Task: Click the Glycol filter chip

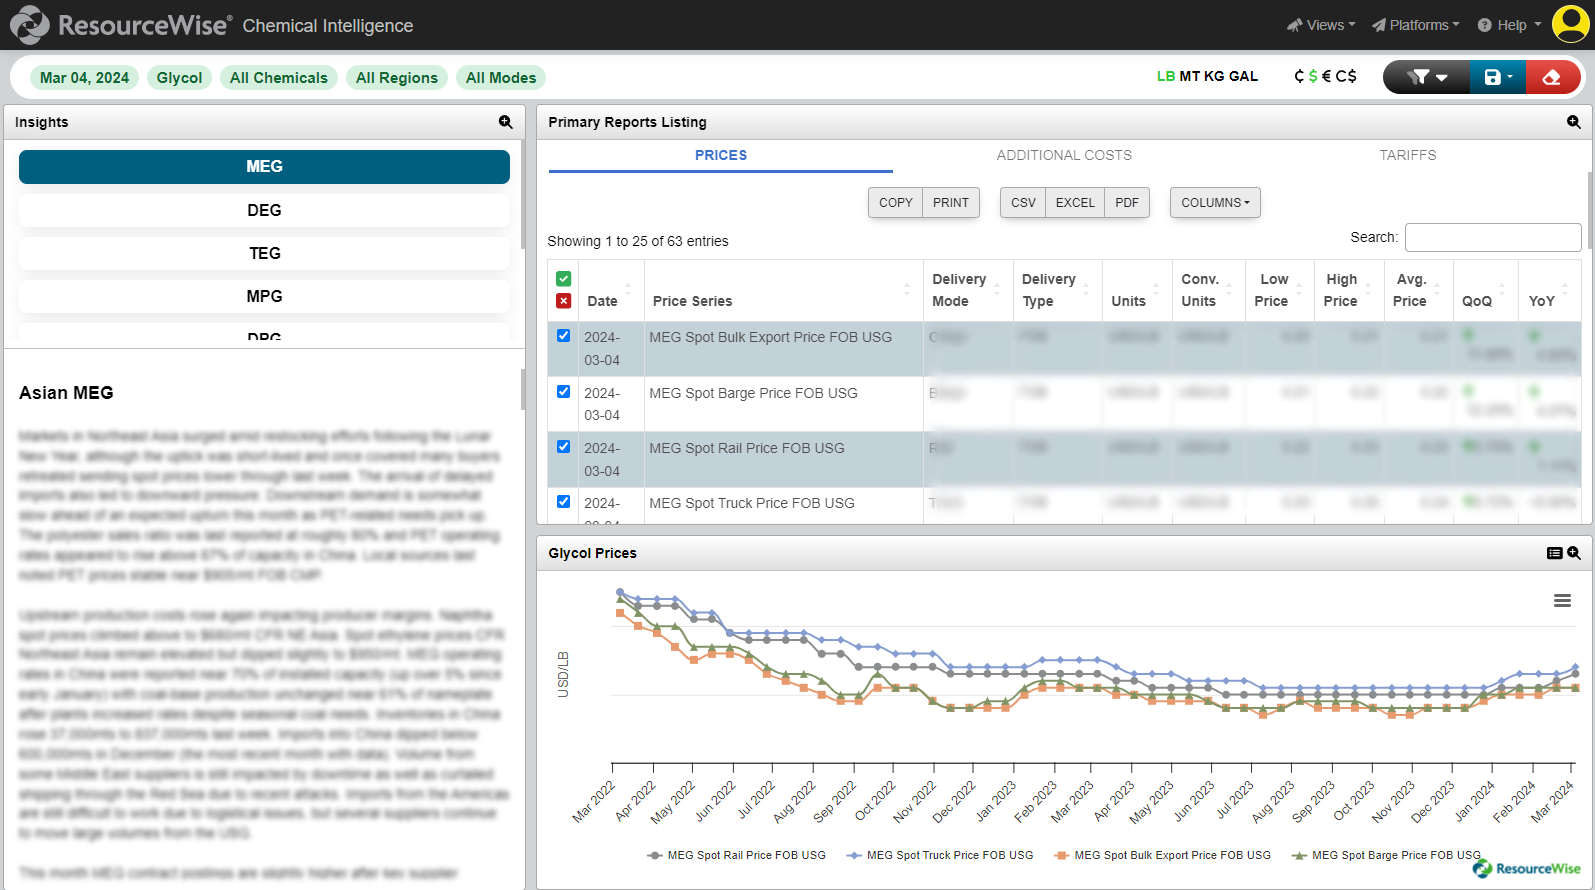Action: pos(179,77)
